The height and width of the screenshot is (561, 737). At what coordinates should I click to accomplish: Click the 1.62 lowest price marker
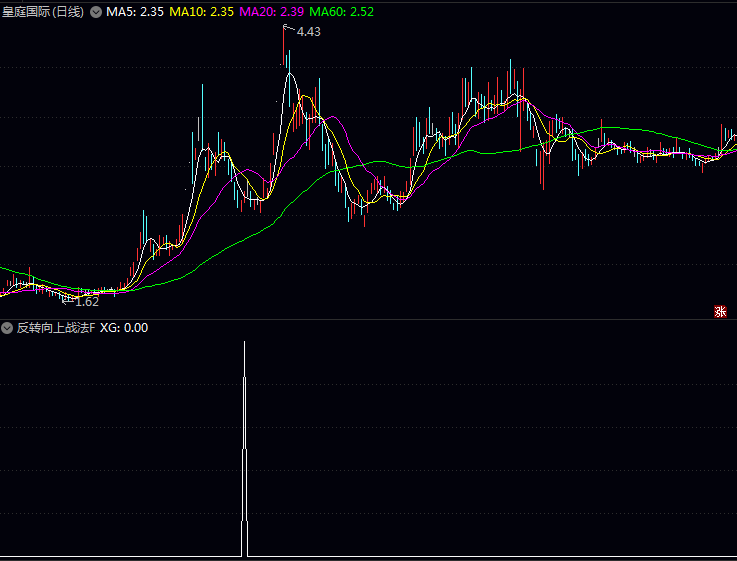pos(87,301)
